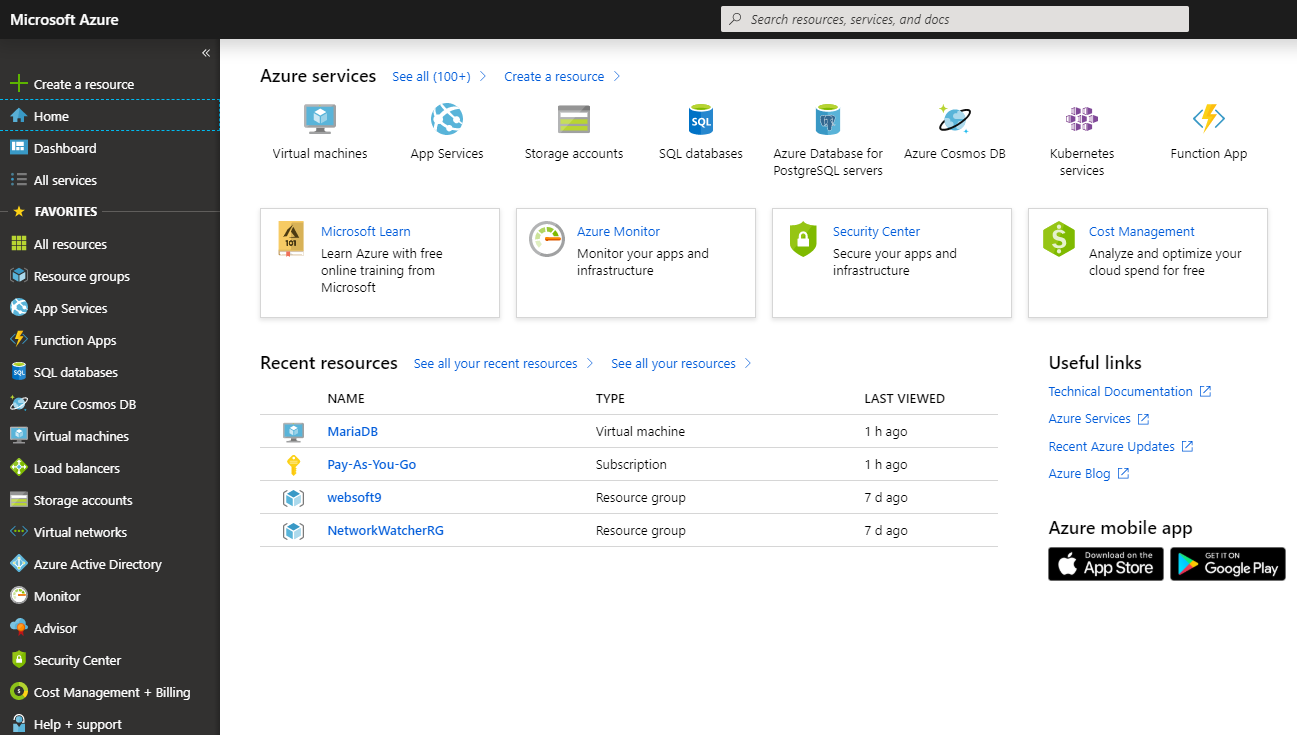Open the Azure Cosmos DB tile icon
Screen dimensions: 1297x735
955,119
